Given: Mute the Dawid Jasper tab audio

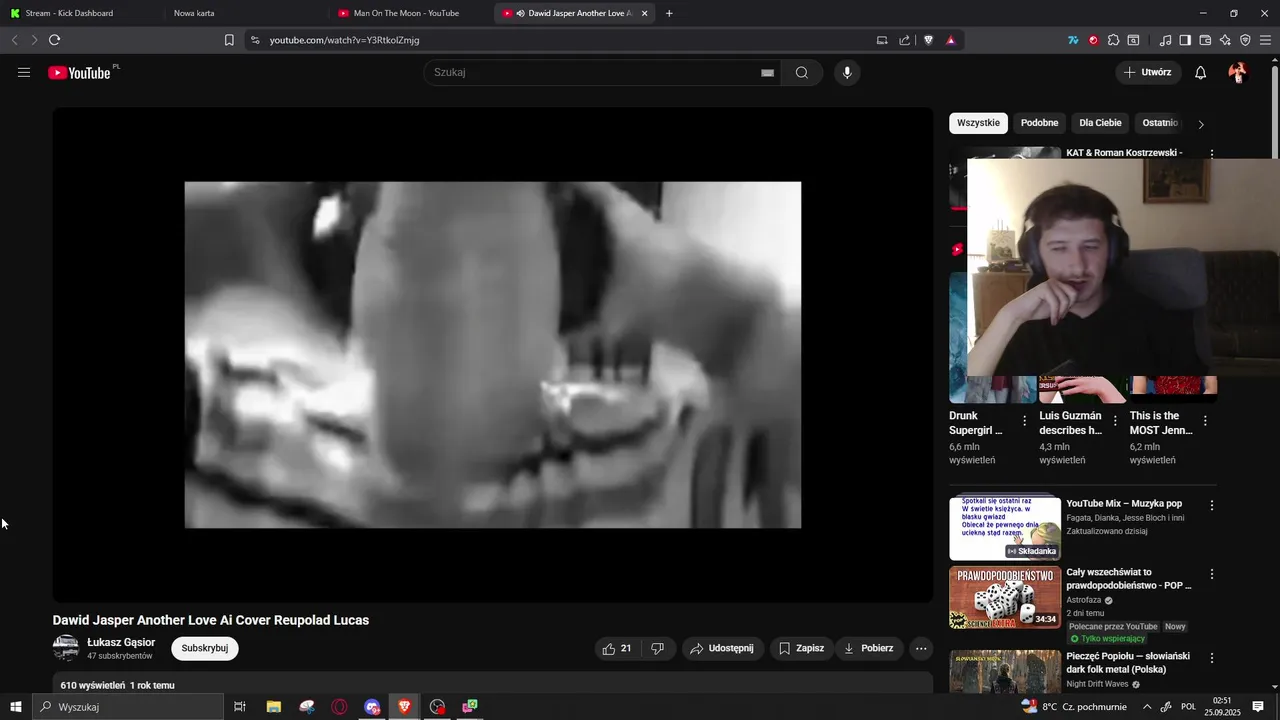Looking at the screenshot, I should [520, 13].
